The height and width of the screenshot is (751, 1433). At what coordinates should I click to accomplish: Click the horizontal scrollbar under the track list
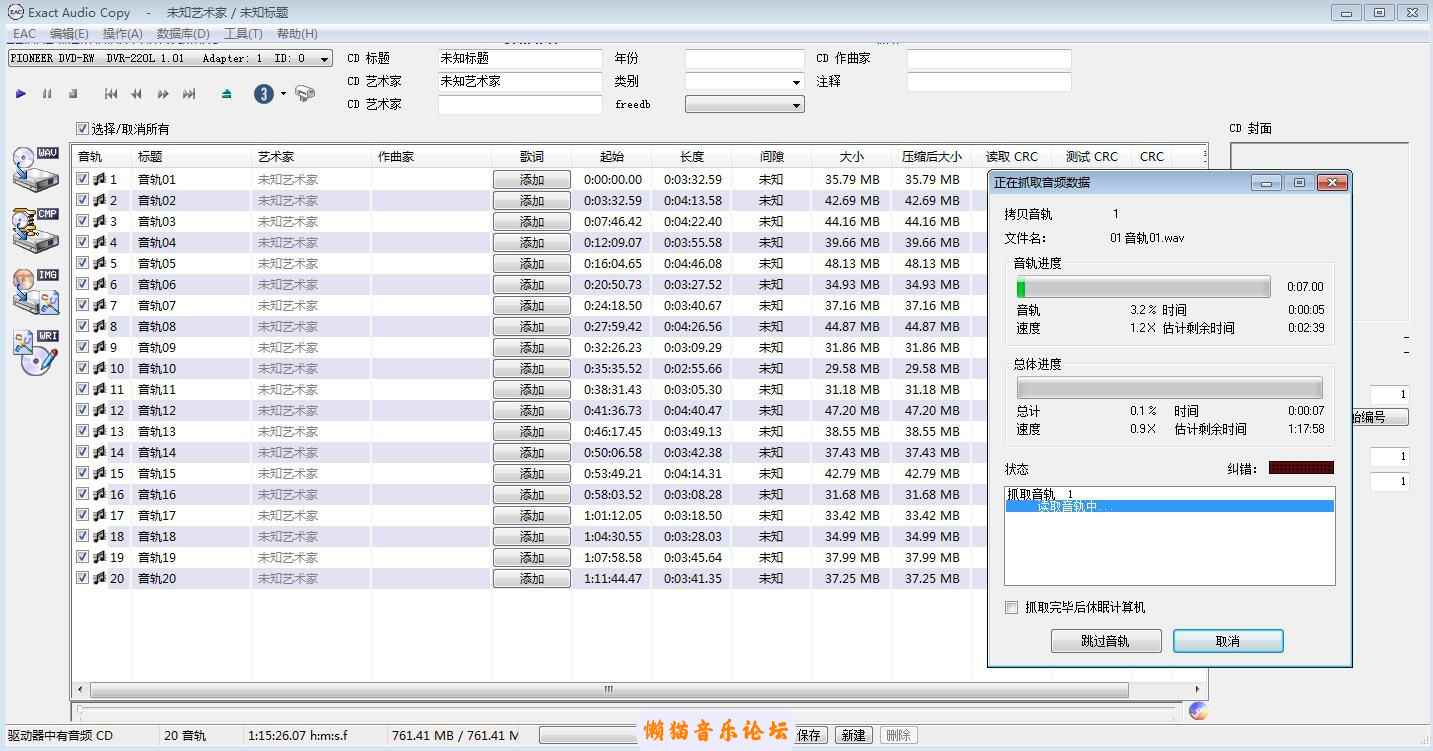pos(608,690)
